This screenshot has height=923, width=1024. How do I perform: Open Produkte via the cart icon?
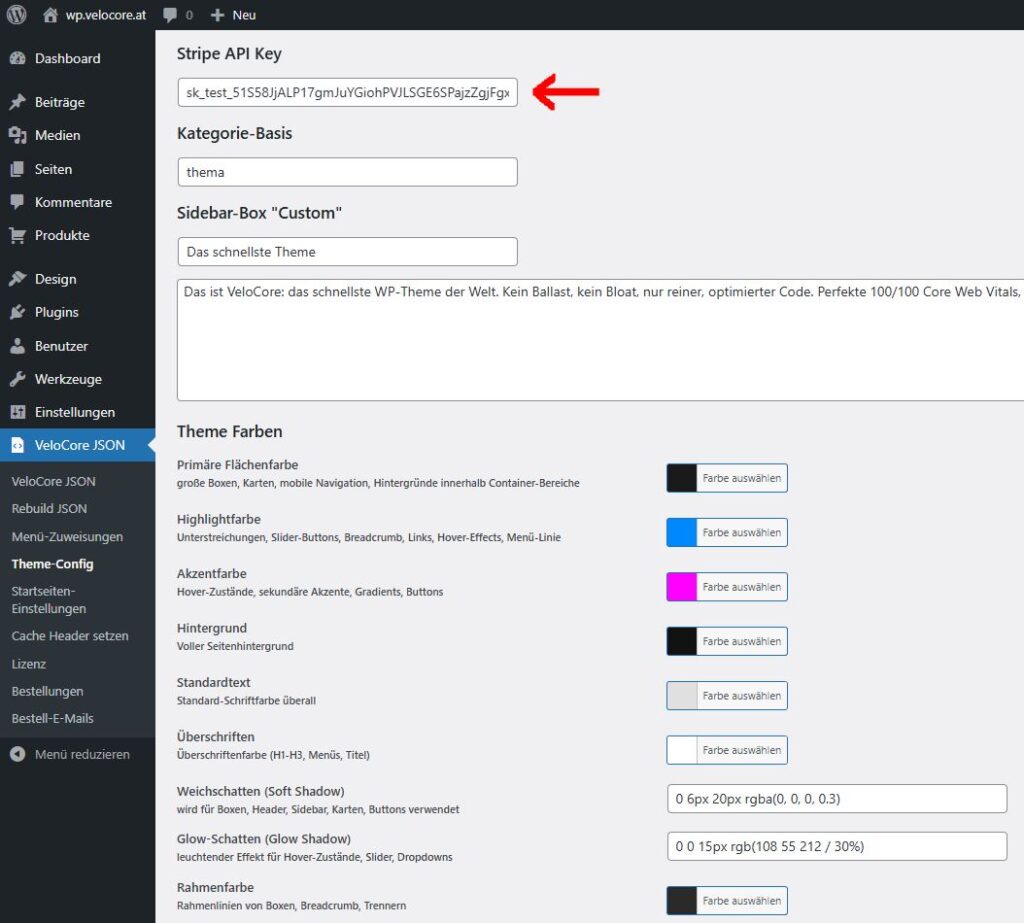(x=20, y=235)
